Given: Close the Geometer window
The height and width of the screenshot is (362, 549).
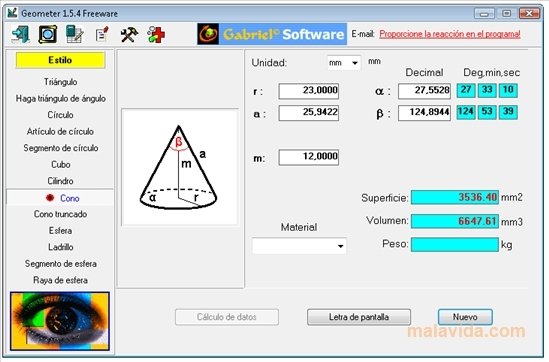Looking at the screenshot, I should pos(530,14).
